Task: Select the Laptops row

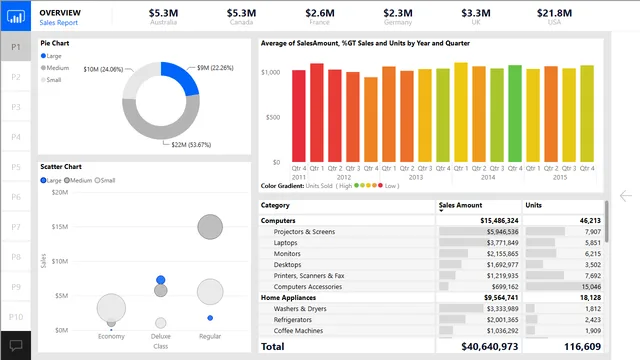Action: coord(431,242)
